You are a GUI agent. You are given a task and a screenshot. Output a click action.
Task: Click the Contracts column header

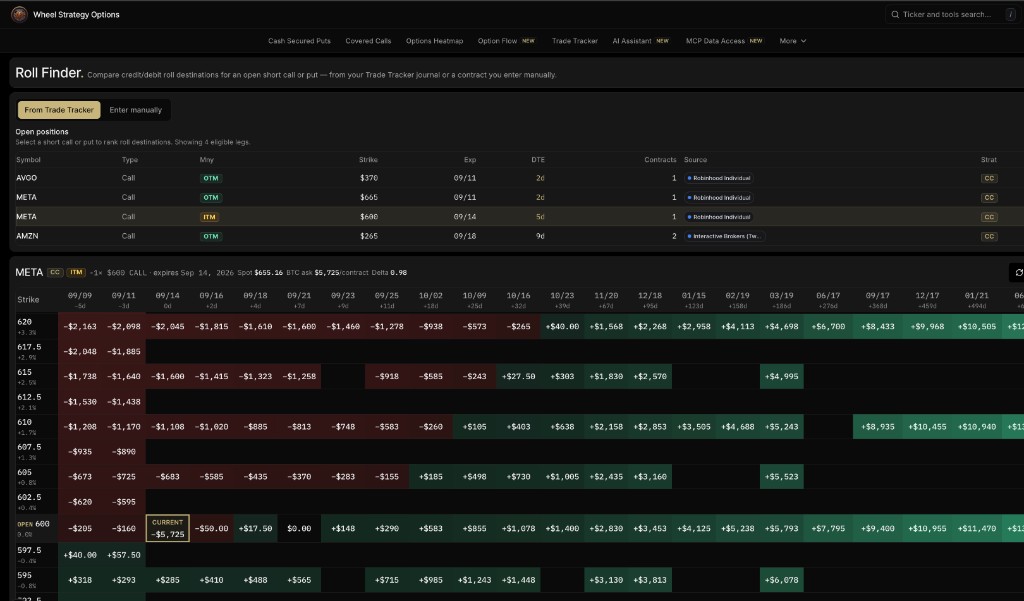[x=660, y=159]
